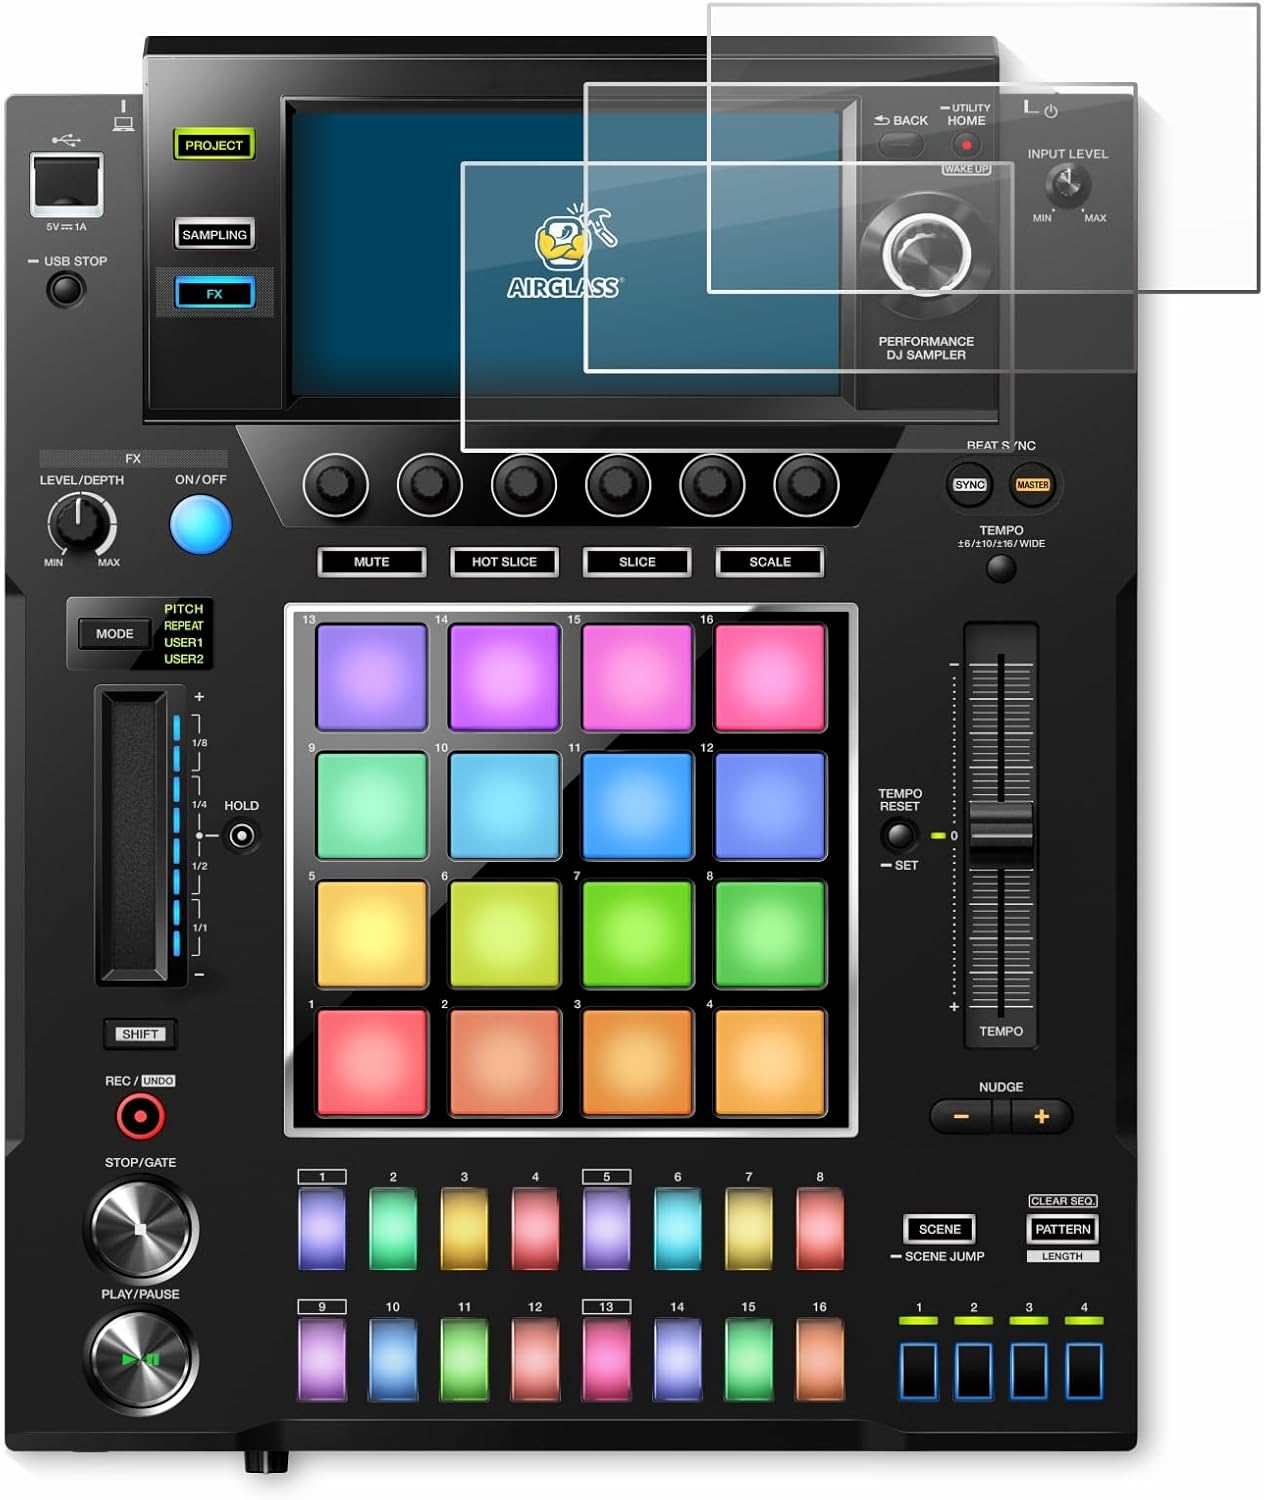Open the SAMPLING mode
This screenshot has height=1500, width=1264.
point(216,235)
